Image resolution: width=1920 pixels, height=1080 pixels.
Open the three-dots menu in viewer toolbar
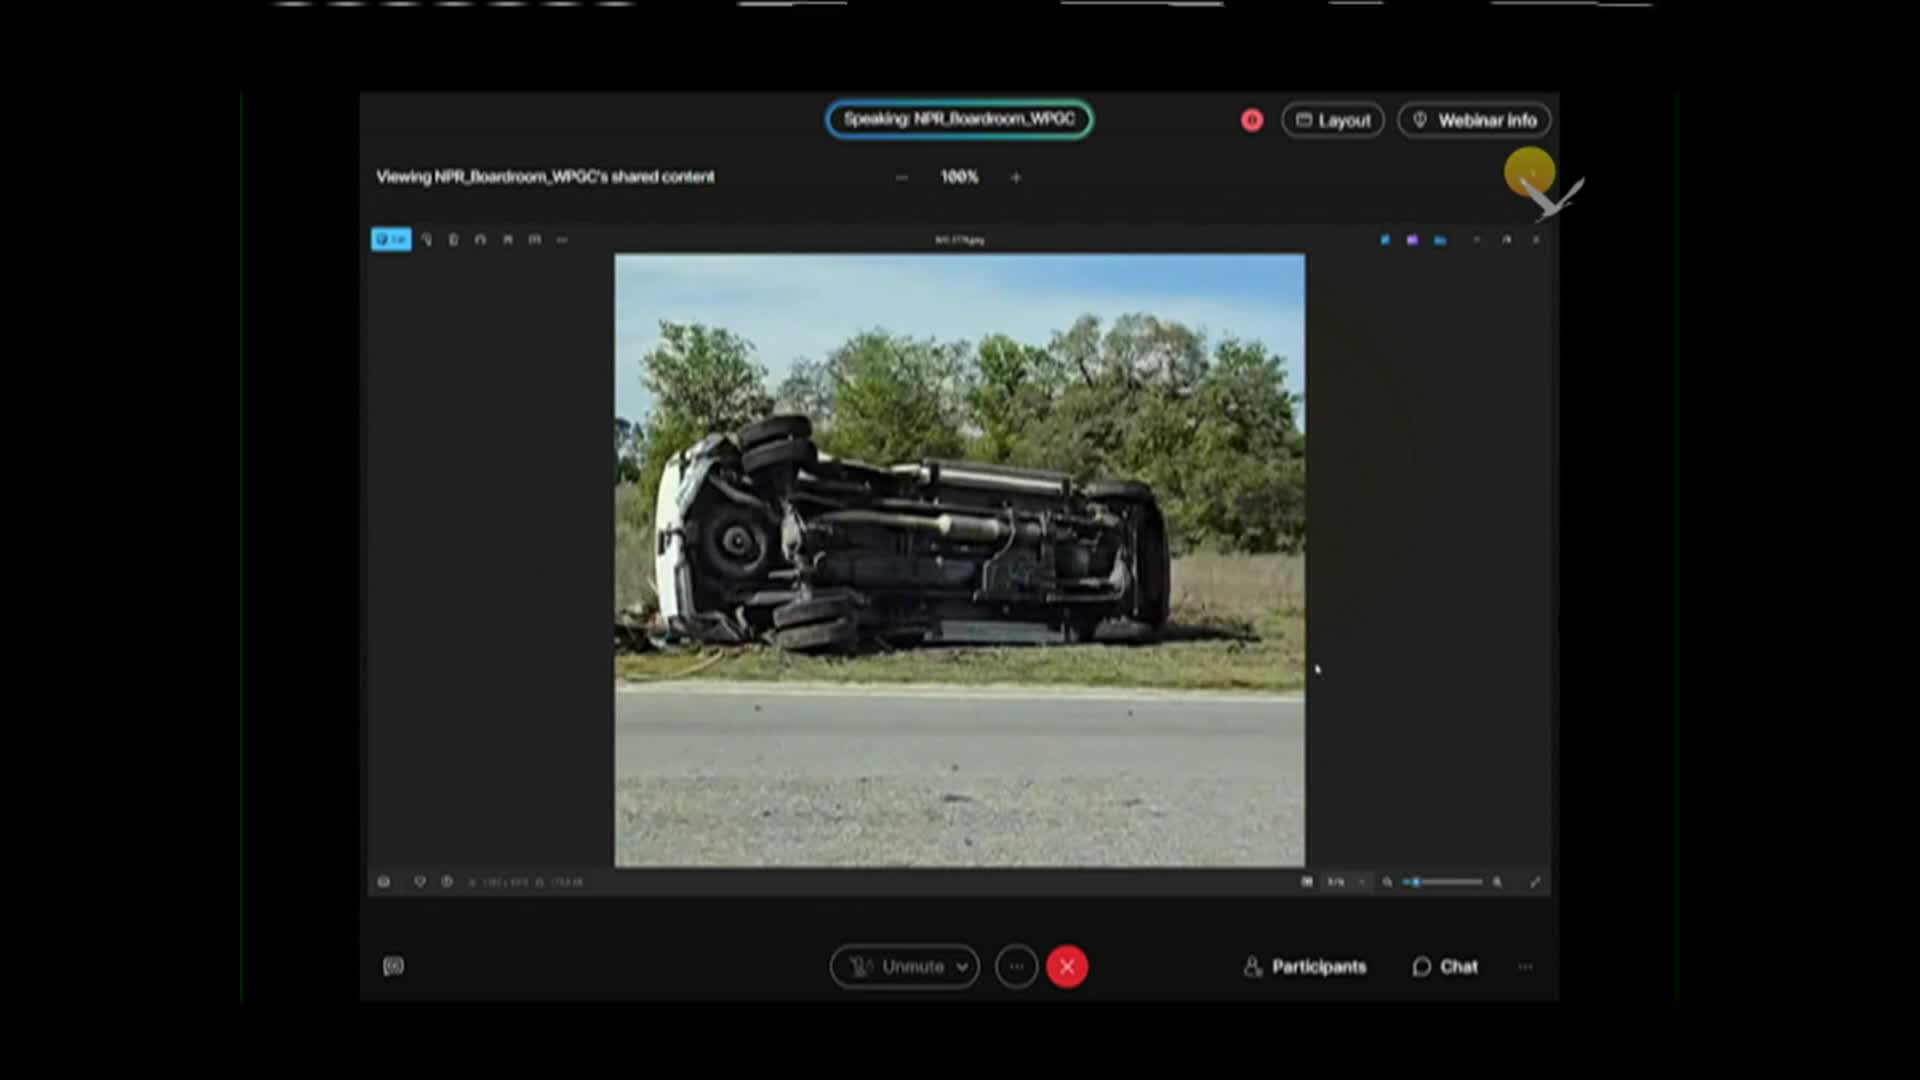[x=562, y=240]
